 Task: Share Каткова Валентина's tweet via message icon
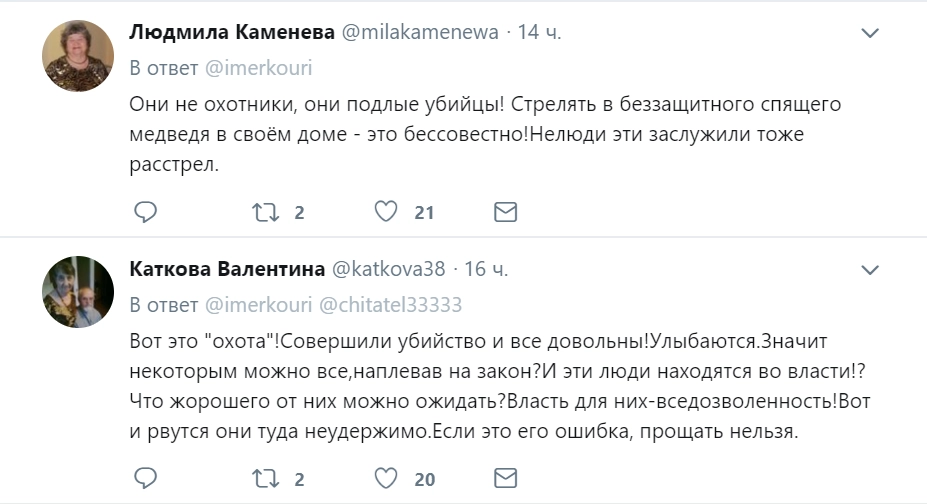coord(506,478)
